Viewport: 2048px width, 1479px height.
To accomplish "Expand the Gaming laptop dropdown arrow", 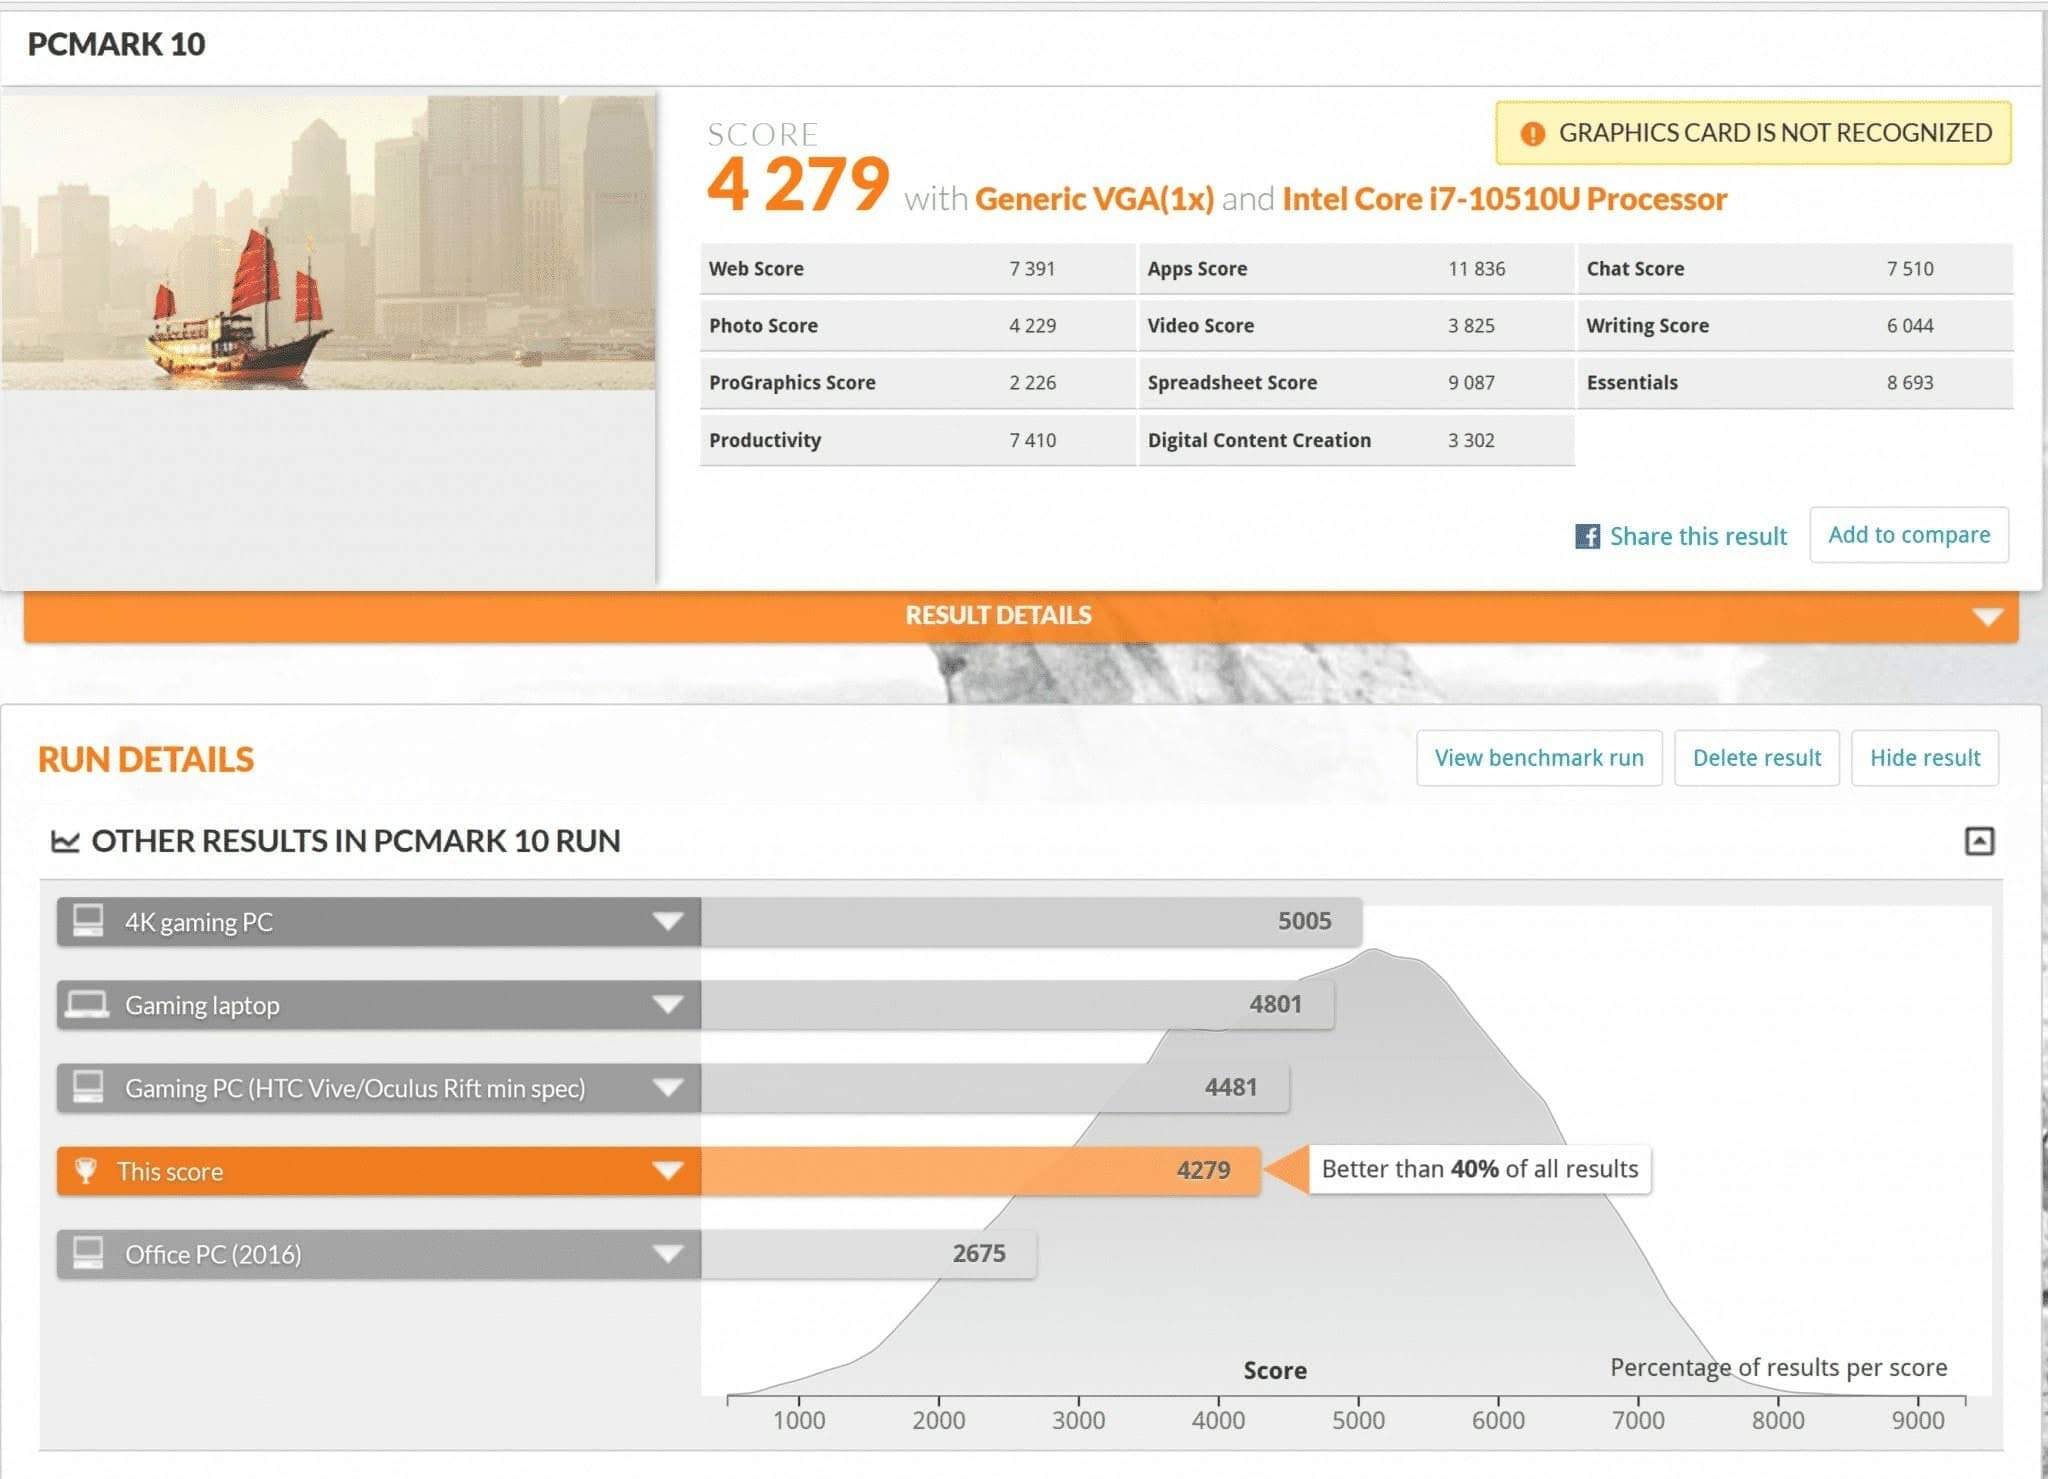I will click(667, 1004).
